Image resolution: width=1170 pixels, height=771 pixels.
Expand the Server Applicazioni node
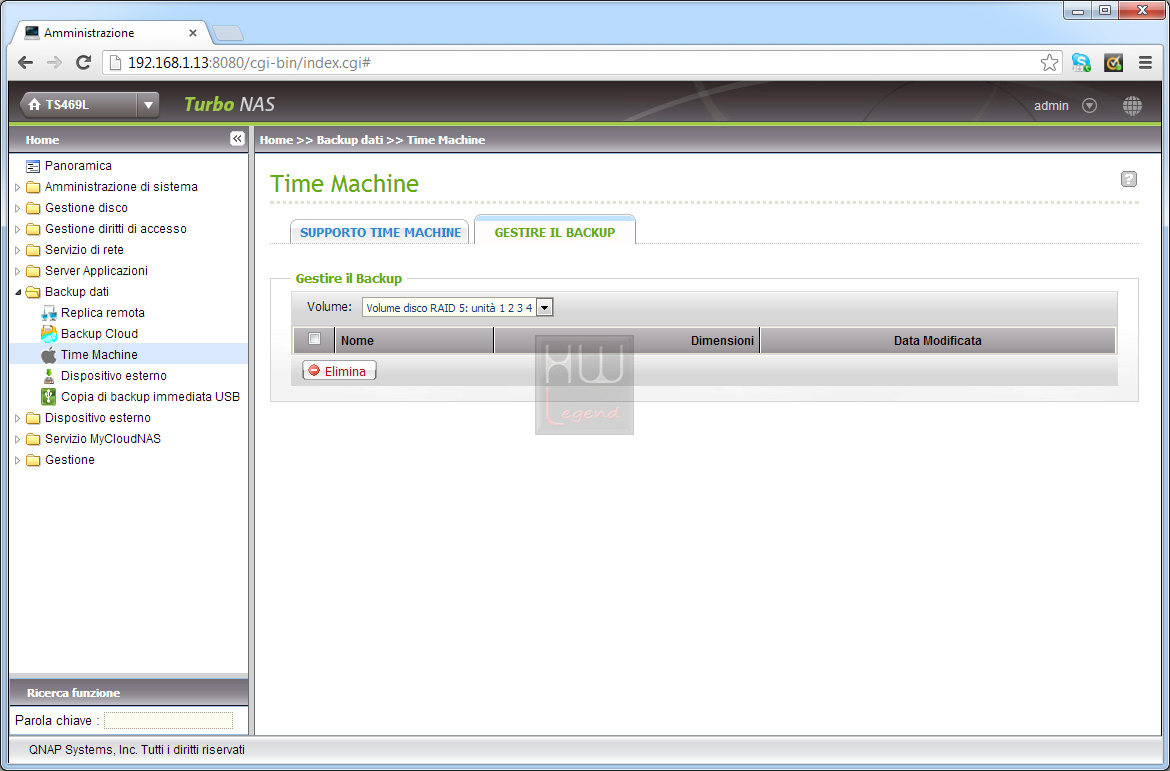click(x=18, y=271)
